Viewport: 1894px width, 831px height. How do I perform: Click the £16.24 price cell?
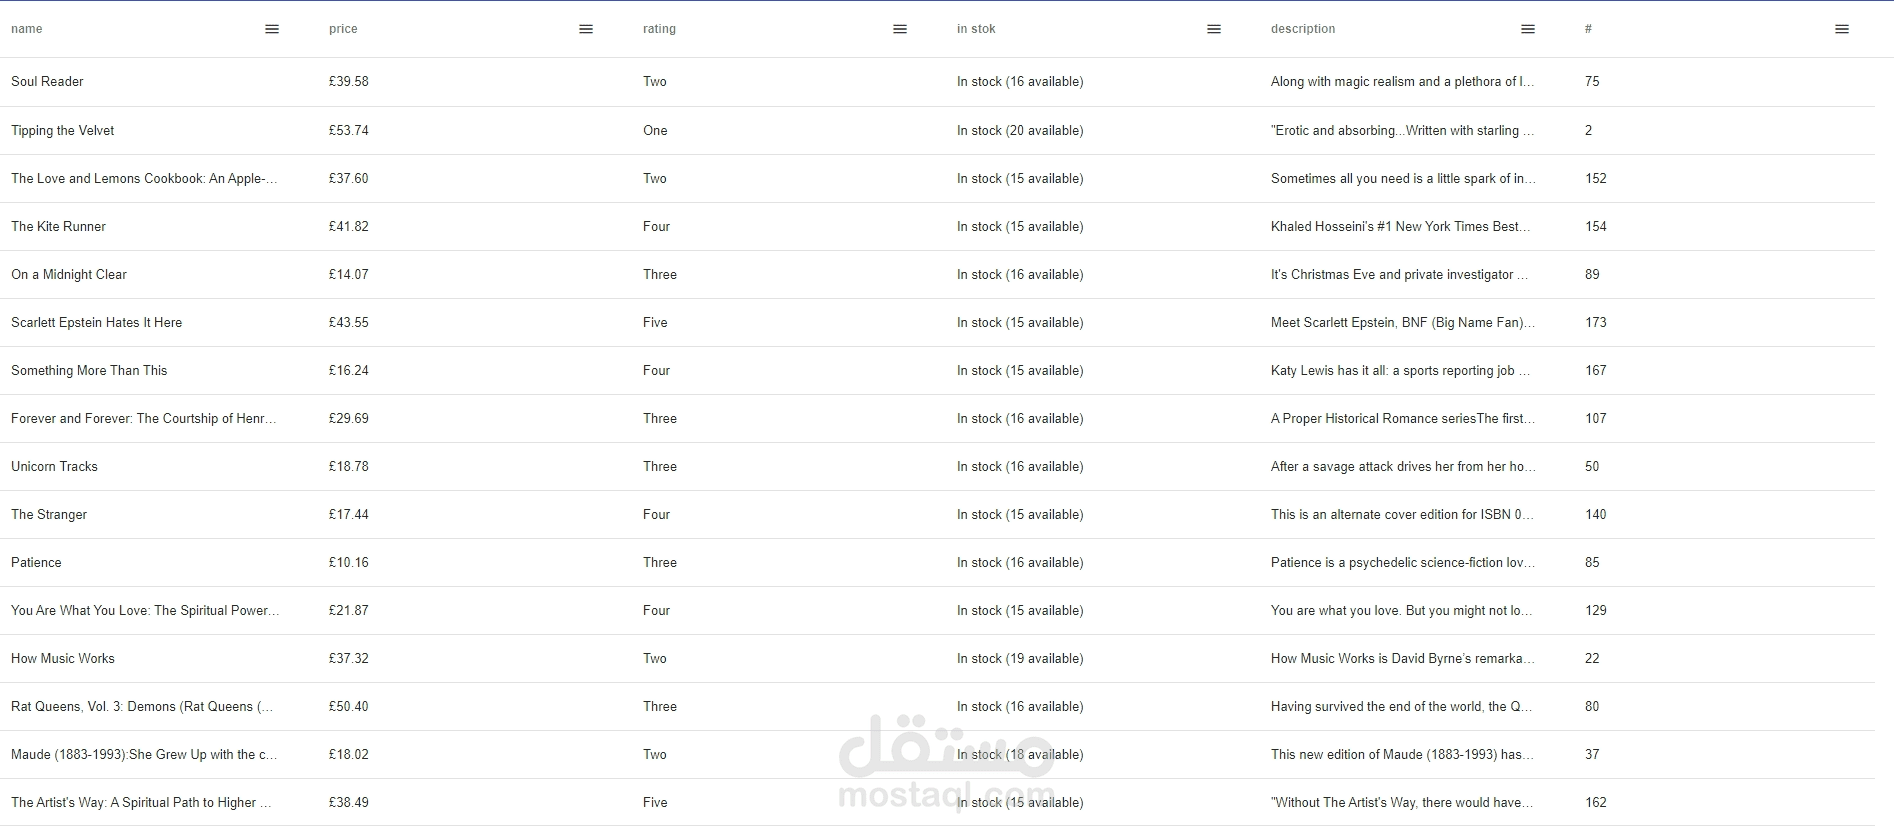click(x=348, y=371)
